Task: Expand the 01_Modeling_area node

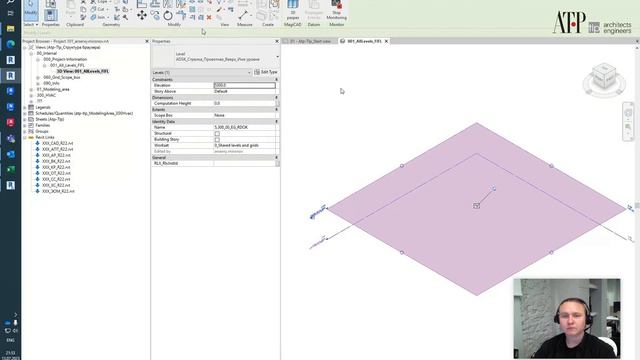Action: coord(31,89)
